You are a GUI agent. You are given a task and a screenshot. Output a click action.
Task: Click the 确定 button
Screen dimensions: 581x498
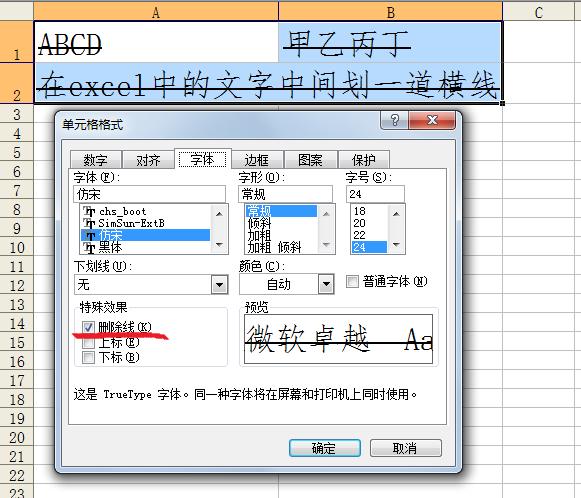325,448
